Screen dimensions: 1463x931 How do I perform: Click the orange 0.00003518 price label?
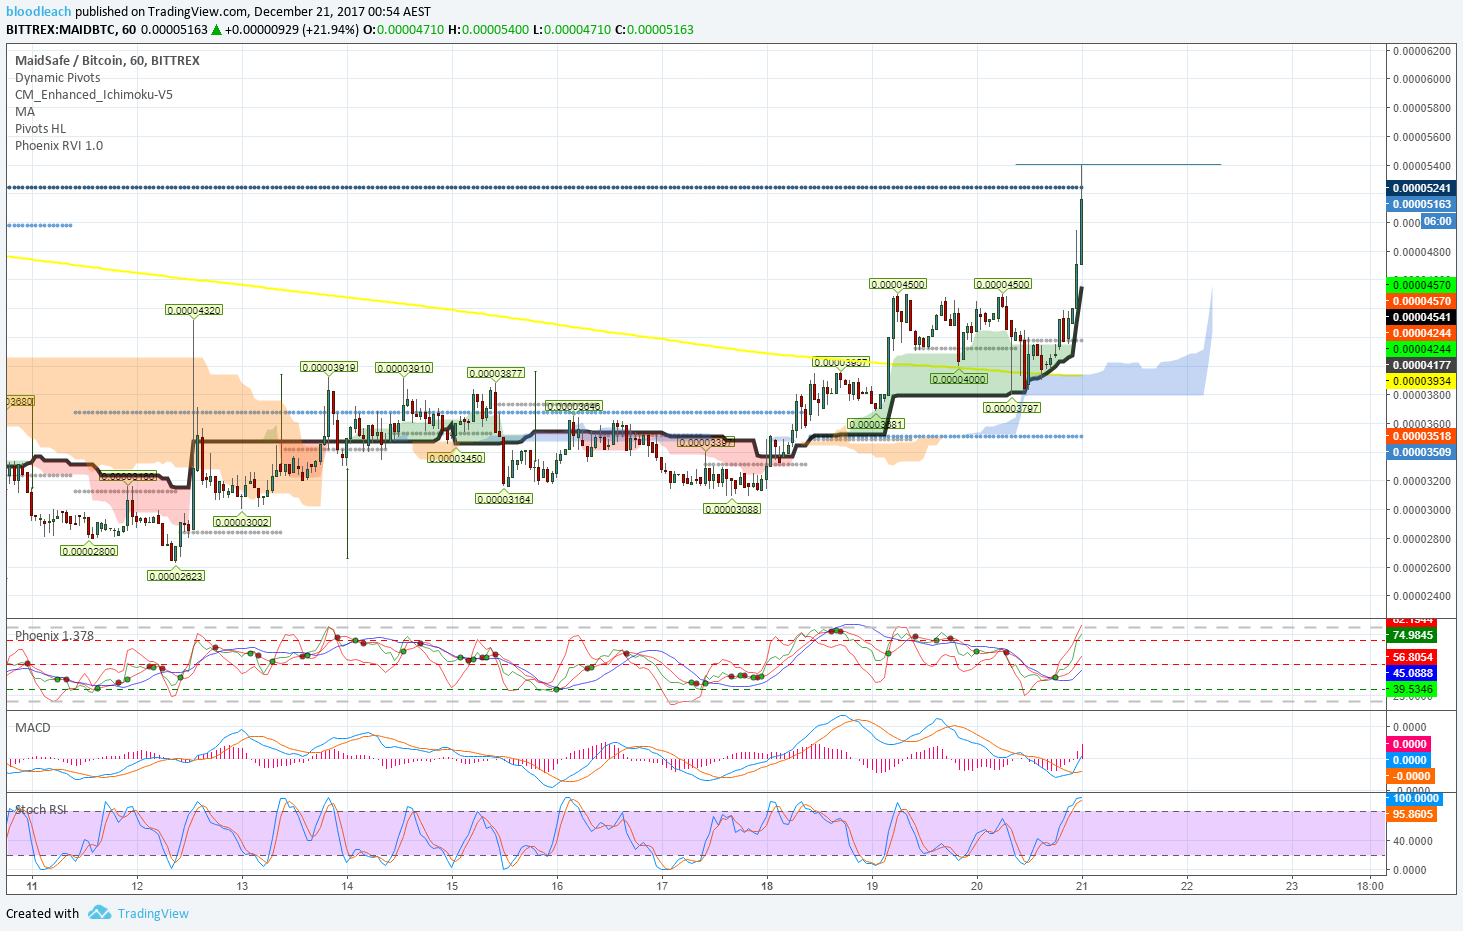pyautogui.click(x=1420, y=436)
